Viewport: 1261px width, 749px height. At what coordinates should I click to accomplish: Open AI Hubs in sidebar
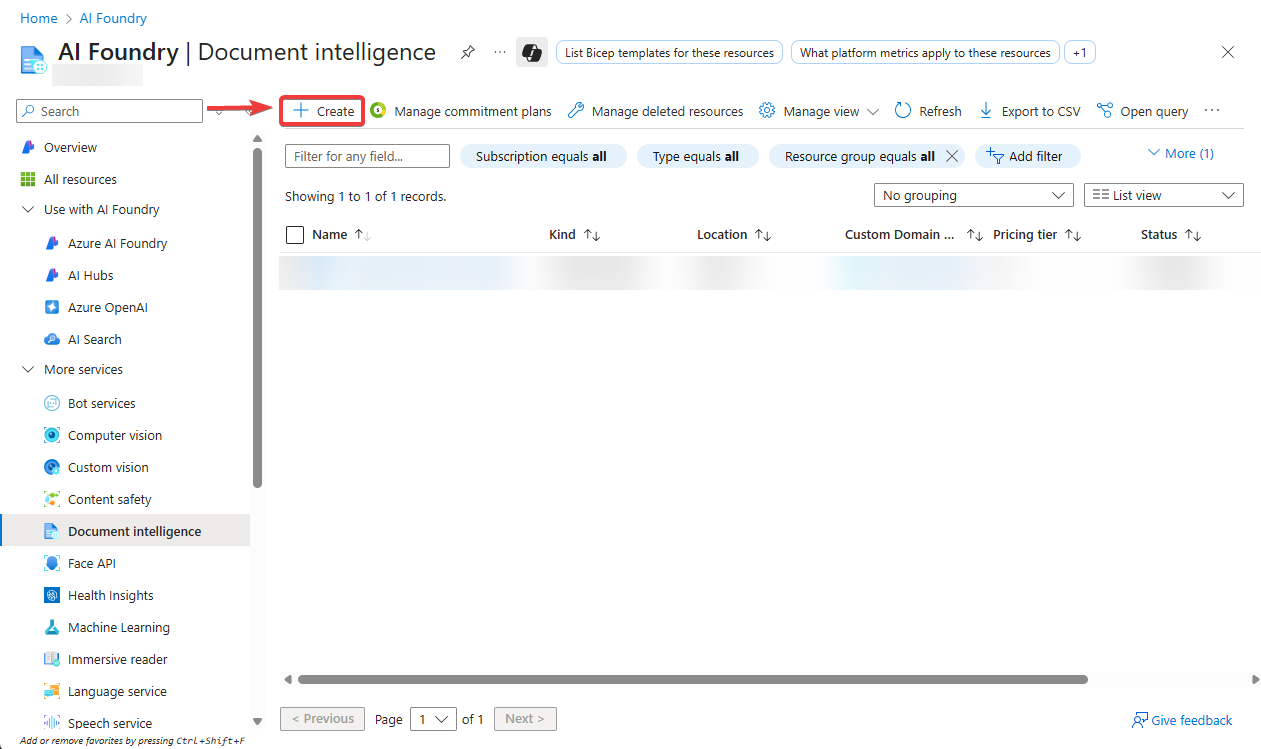pyautogui.click(x=90, y=275)
